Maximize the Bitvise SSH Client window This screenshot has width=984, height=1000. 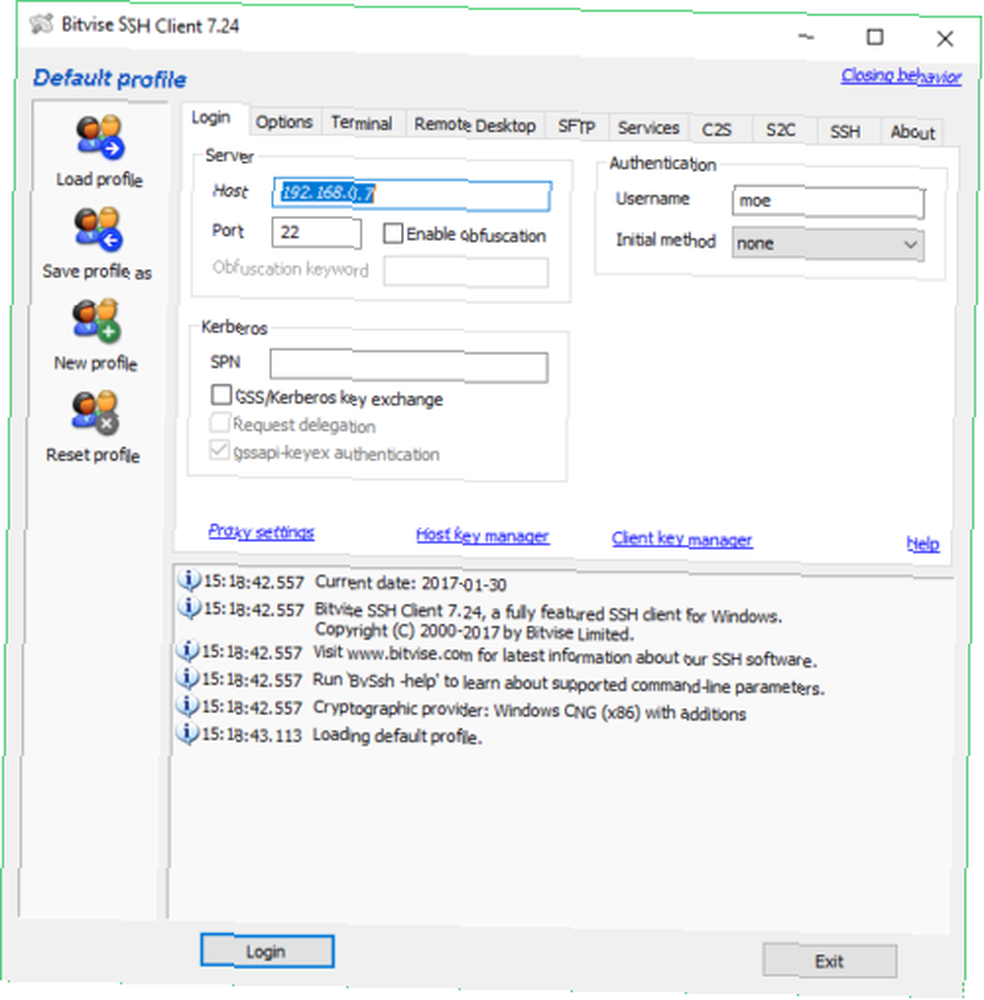[875, 37]
